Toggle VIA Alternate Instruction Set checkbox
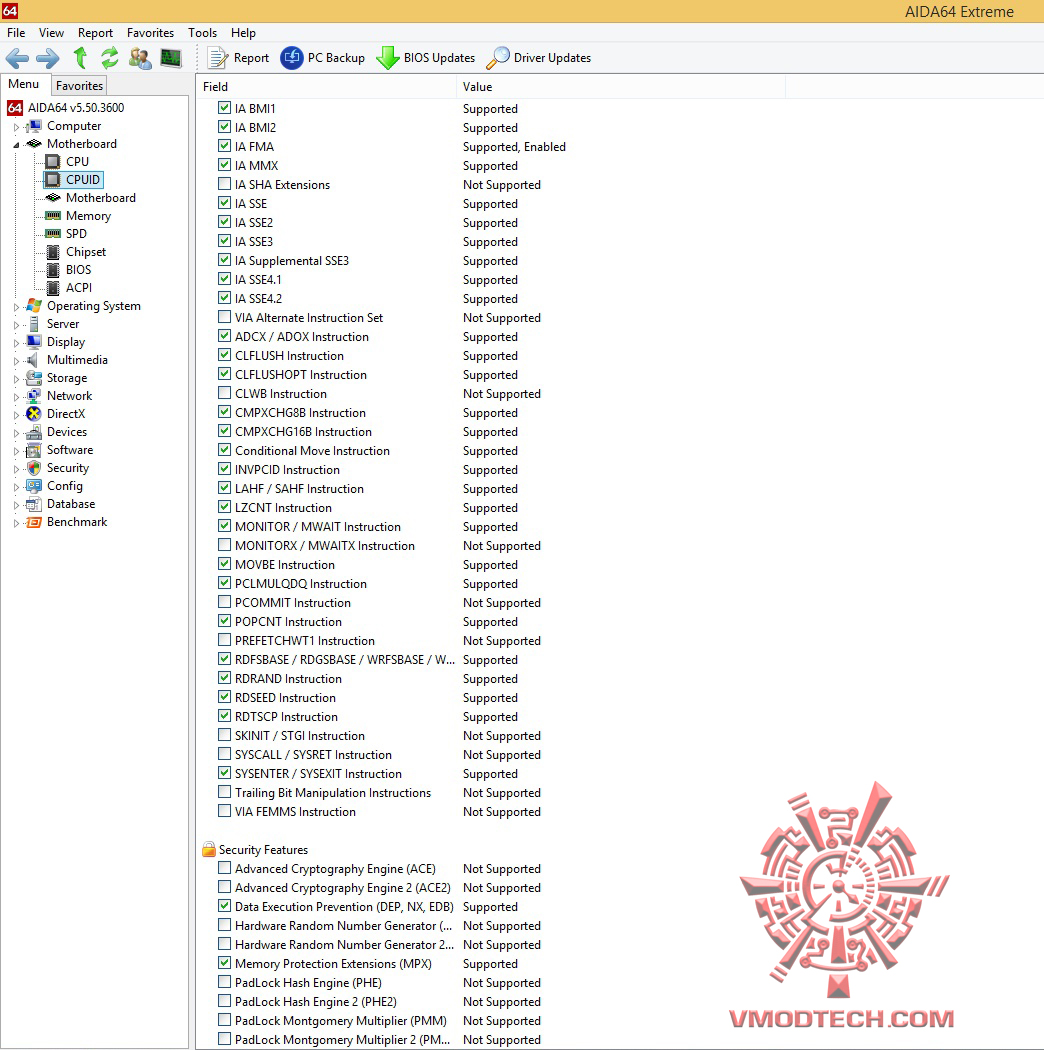Screen dimensions: 1044x1050 (x=224, y=317)
